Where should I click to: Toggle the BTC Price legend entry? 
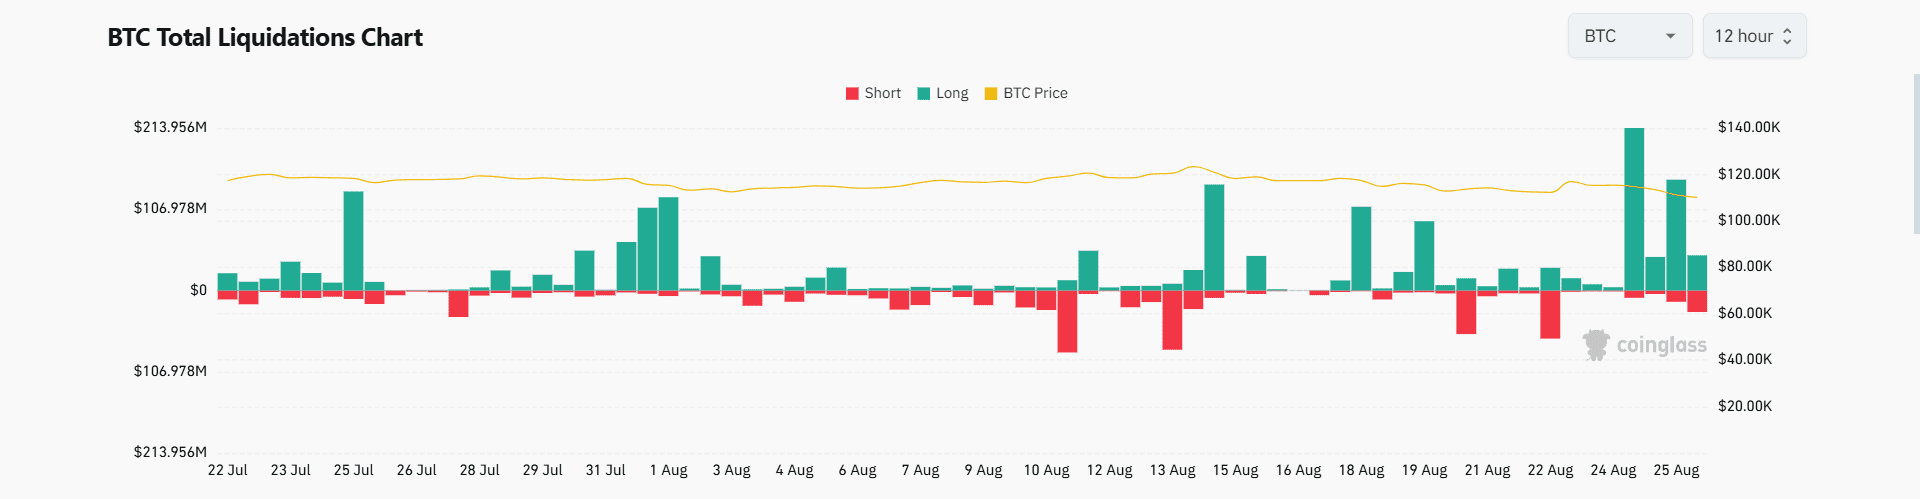[1026, 93]
